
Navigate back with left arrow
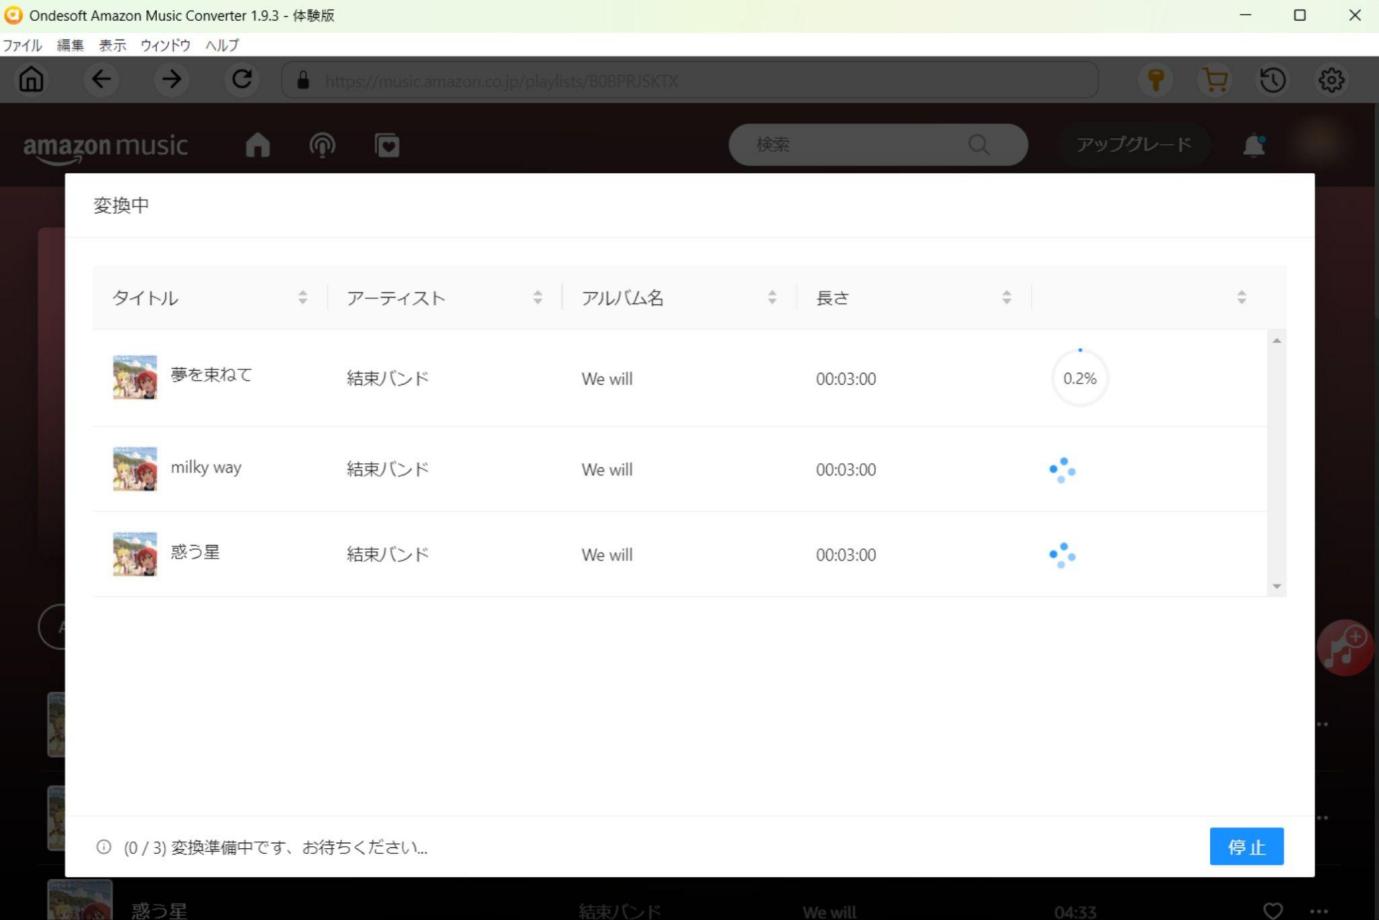click(x=101, y=79)
